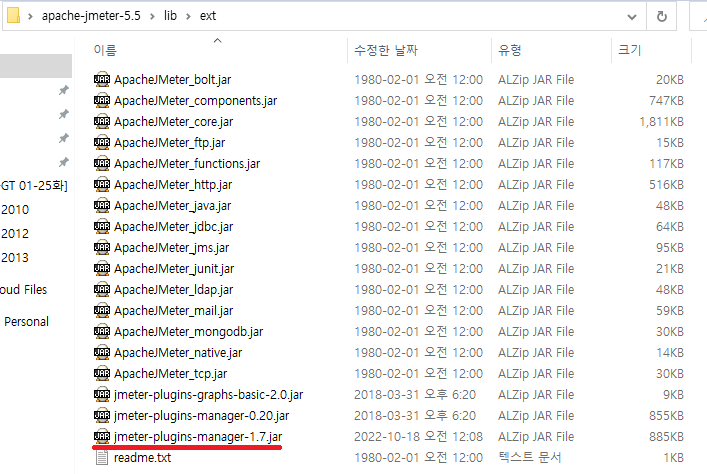
Task: Expand the chevron before apache-jmeter-5.5 in breadcrumb
Action: point(30,16)
